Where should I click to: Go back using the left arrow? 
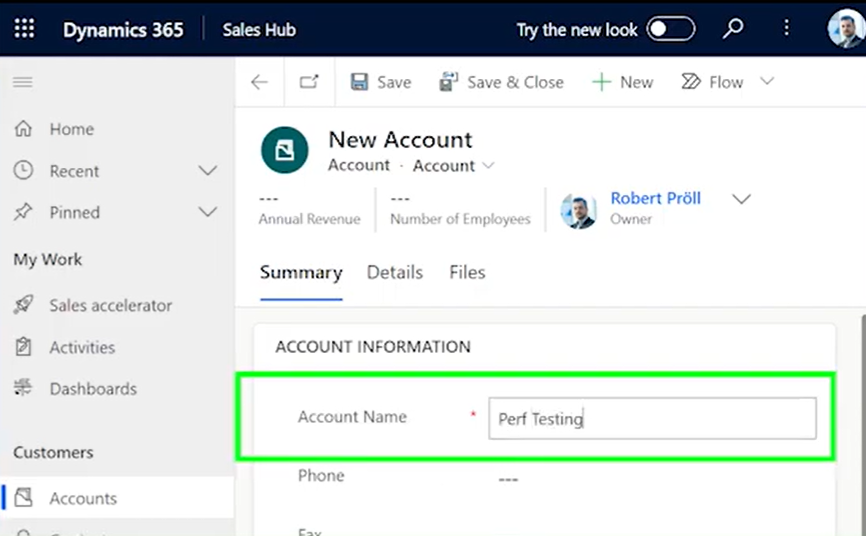coord(259,82)
